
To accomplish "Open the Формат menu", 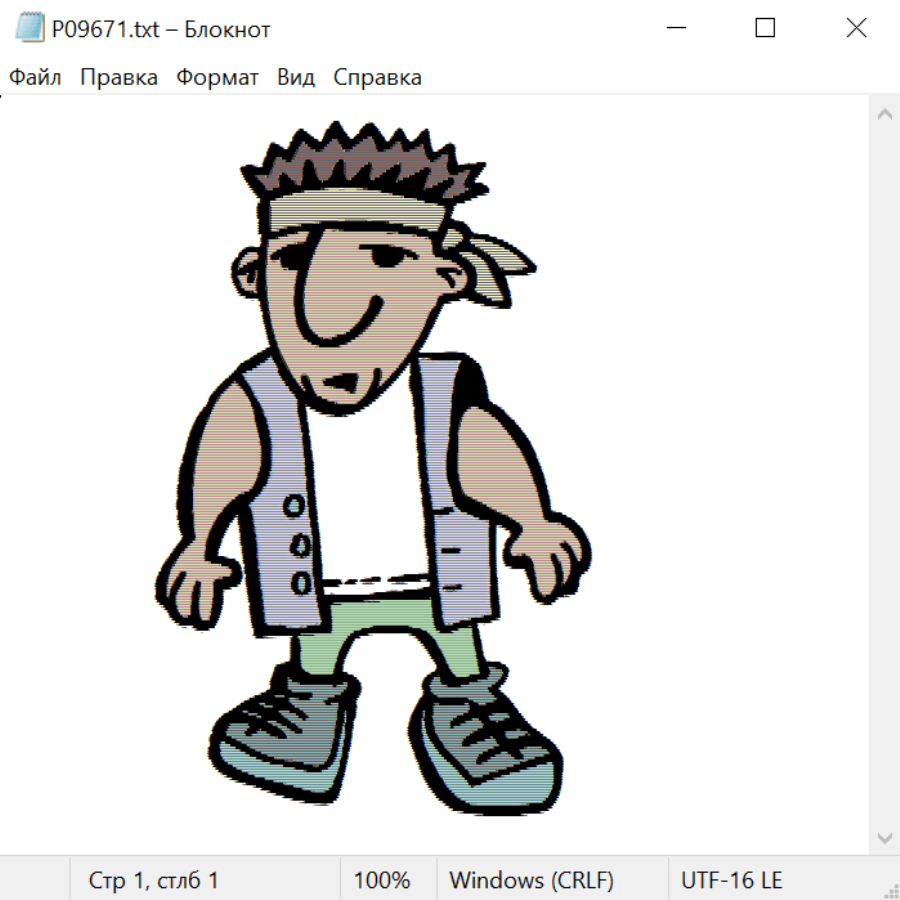I will coord(217,78).
